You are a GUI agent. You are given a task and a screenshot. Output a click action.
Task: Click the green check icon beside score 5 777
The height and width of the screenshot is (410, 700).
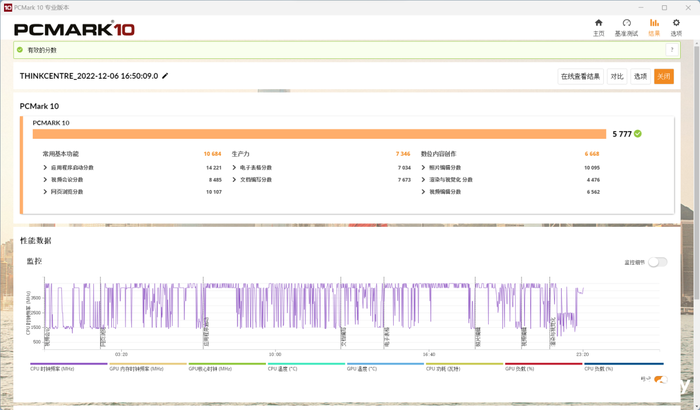click(637, 133)
